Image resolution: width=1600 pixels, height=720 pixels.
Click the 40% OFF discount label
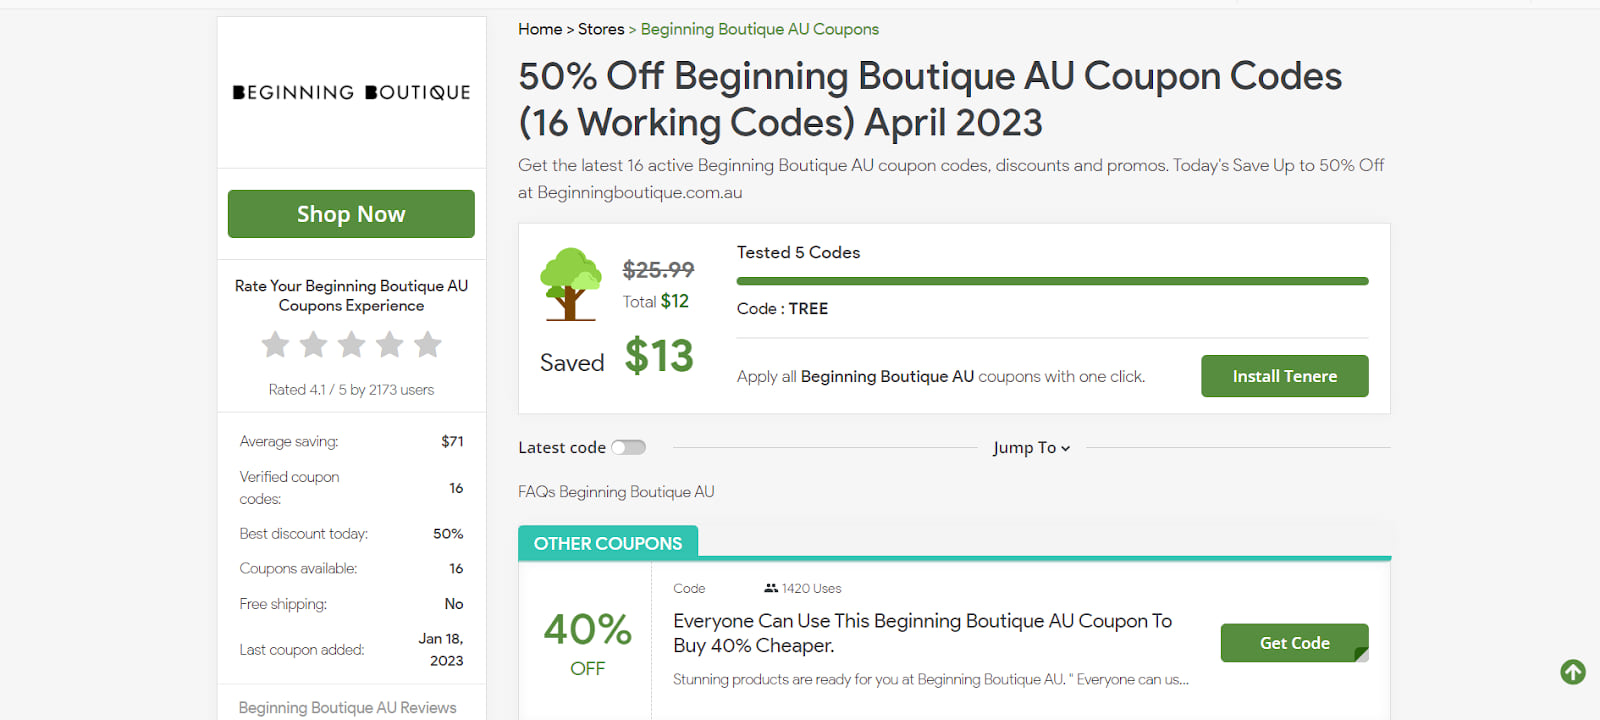(x=588, y=643)
